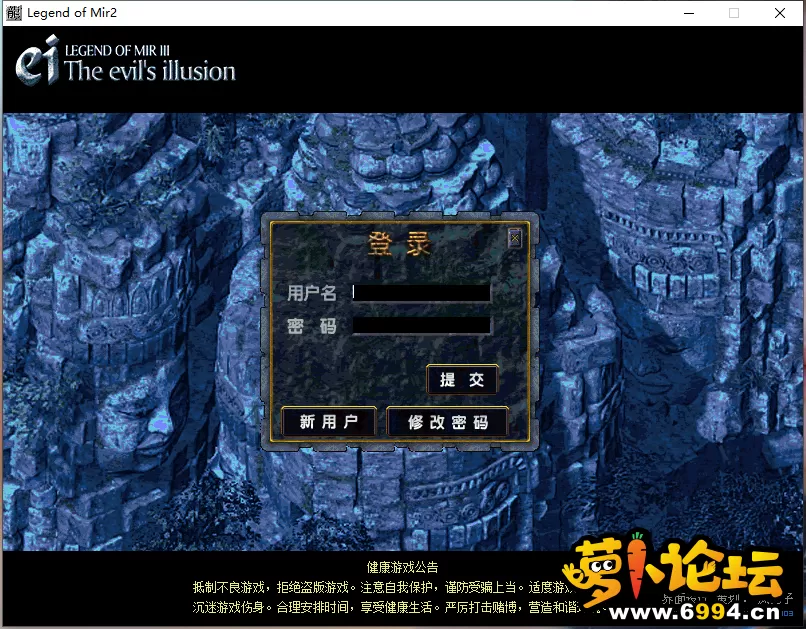Open the 新用户 new user registration
The height and width of the screenshot is (629, 806).
[329, 422]
